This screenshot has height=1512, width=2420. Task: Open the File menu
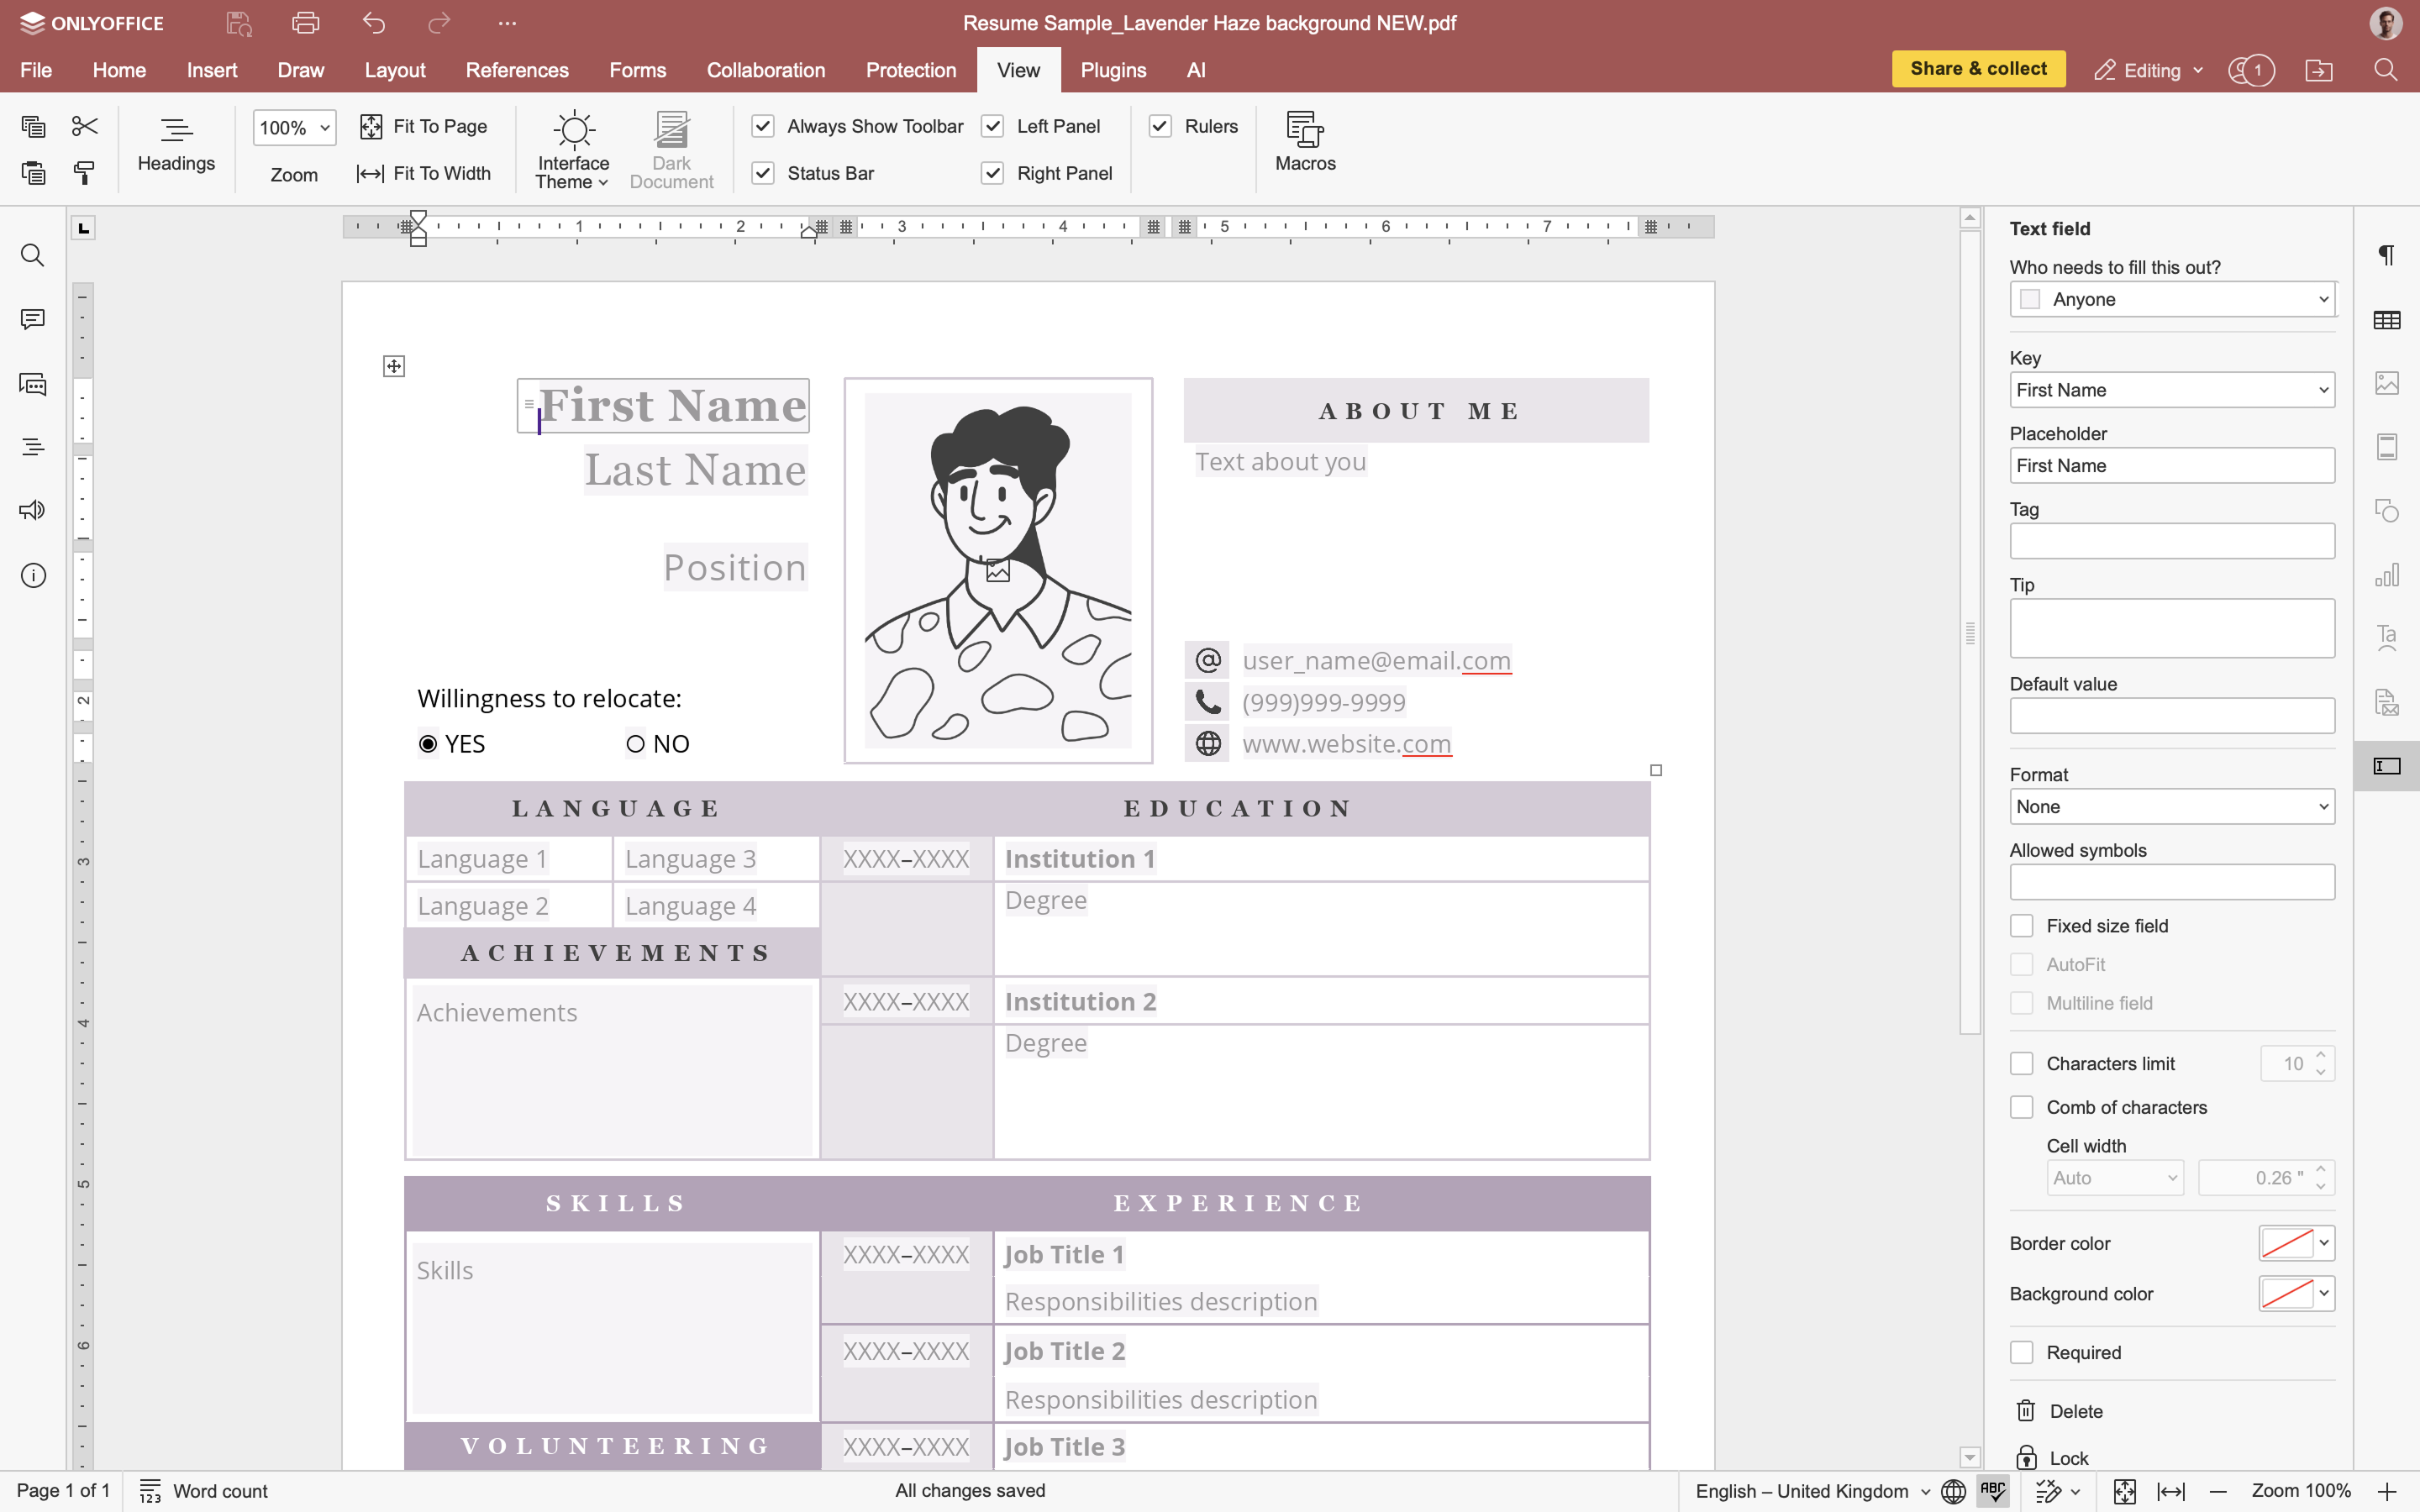tap(36, 70)
